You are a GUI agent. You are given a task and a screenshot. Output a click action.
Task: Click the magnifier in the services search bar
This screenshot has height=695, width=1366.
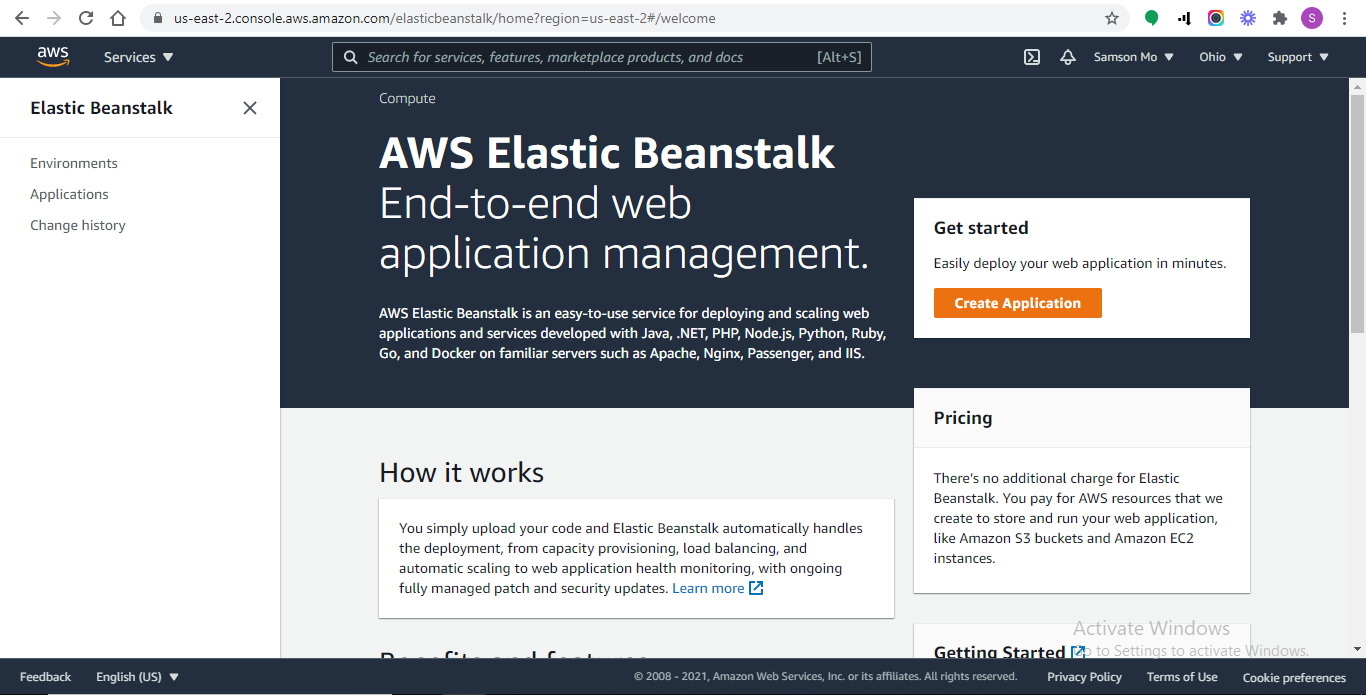point(350,57)
